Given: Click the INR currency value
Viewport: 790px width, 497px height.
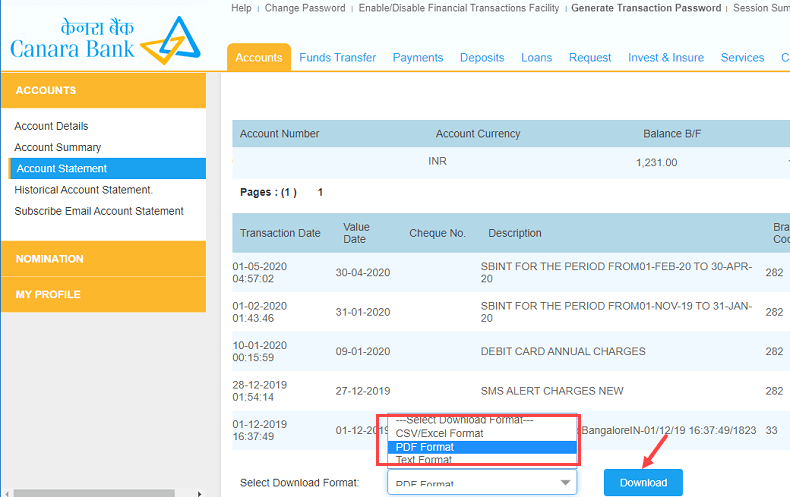Looking at the screenshot, I should 437,161.
